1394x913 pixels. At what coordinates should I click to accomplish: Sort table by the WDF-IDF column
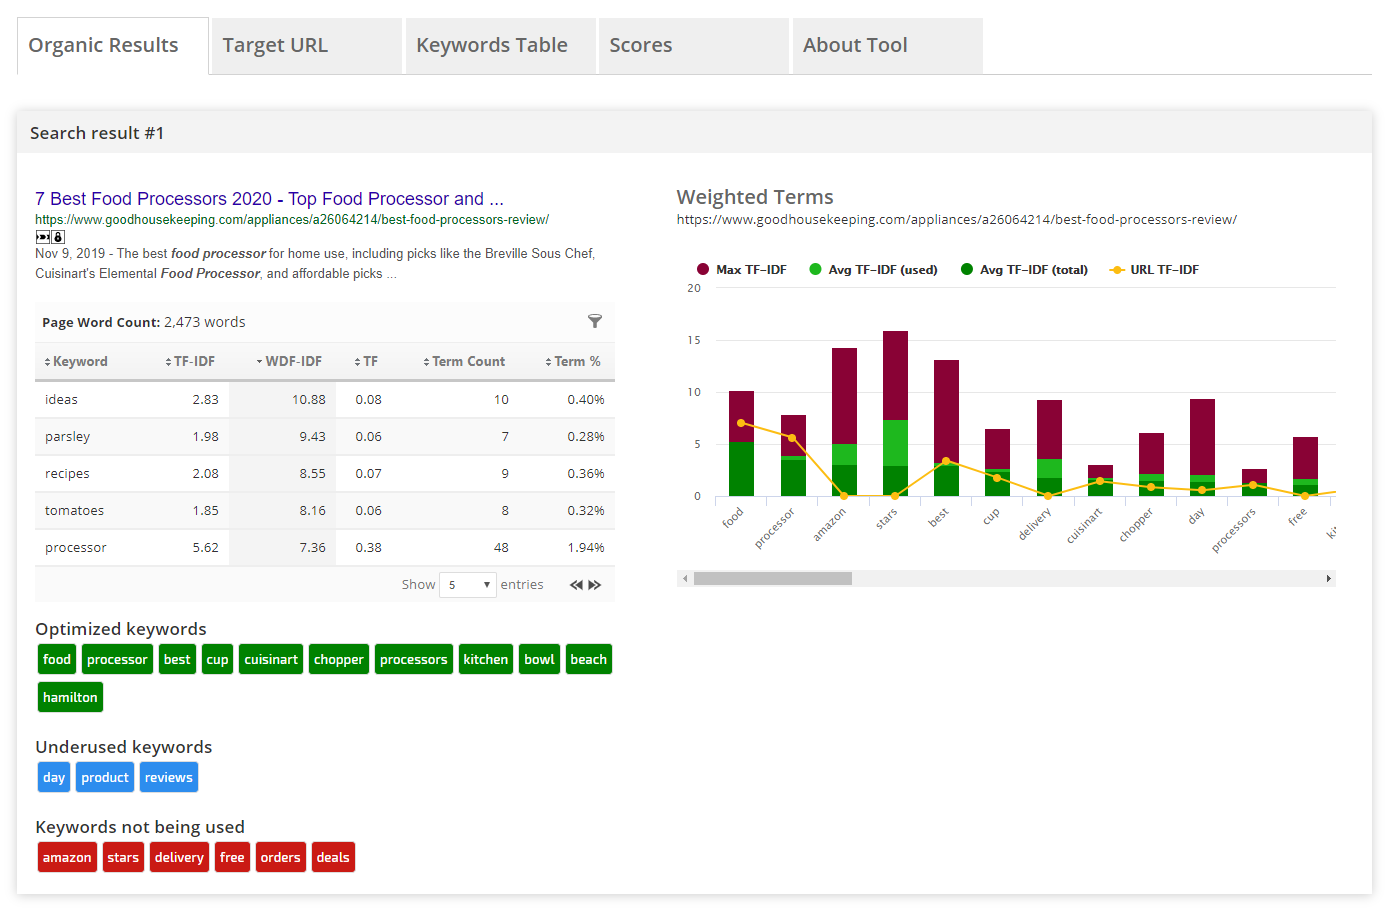tap(292, 362)
